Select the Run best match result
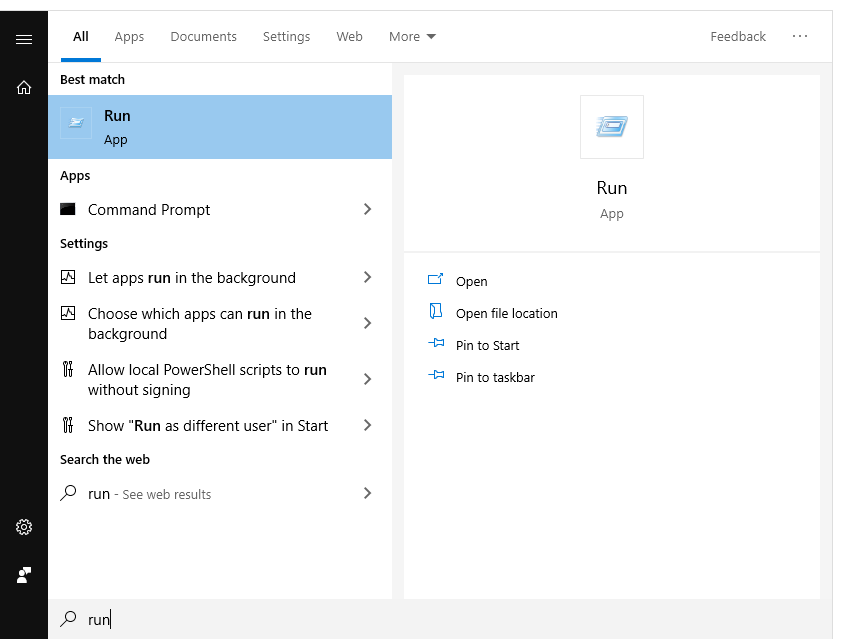Image resolution: width=843 pixels, height=639 pixels. pos(220,127)
